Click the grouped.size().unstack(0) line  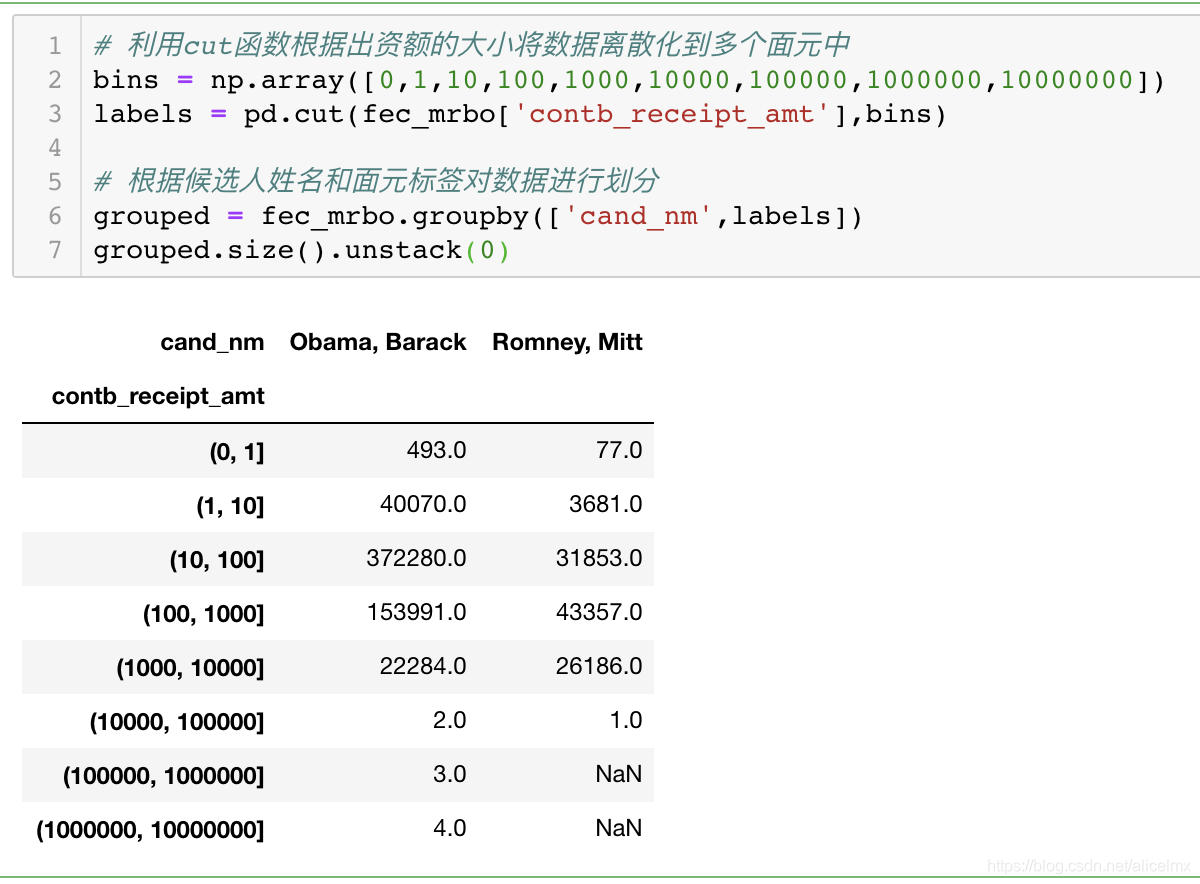point(302,250)
